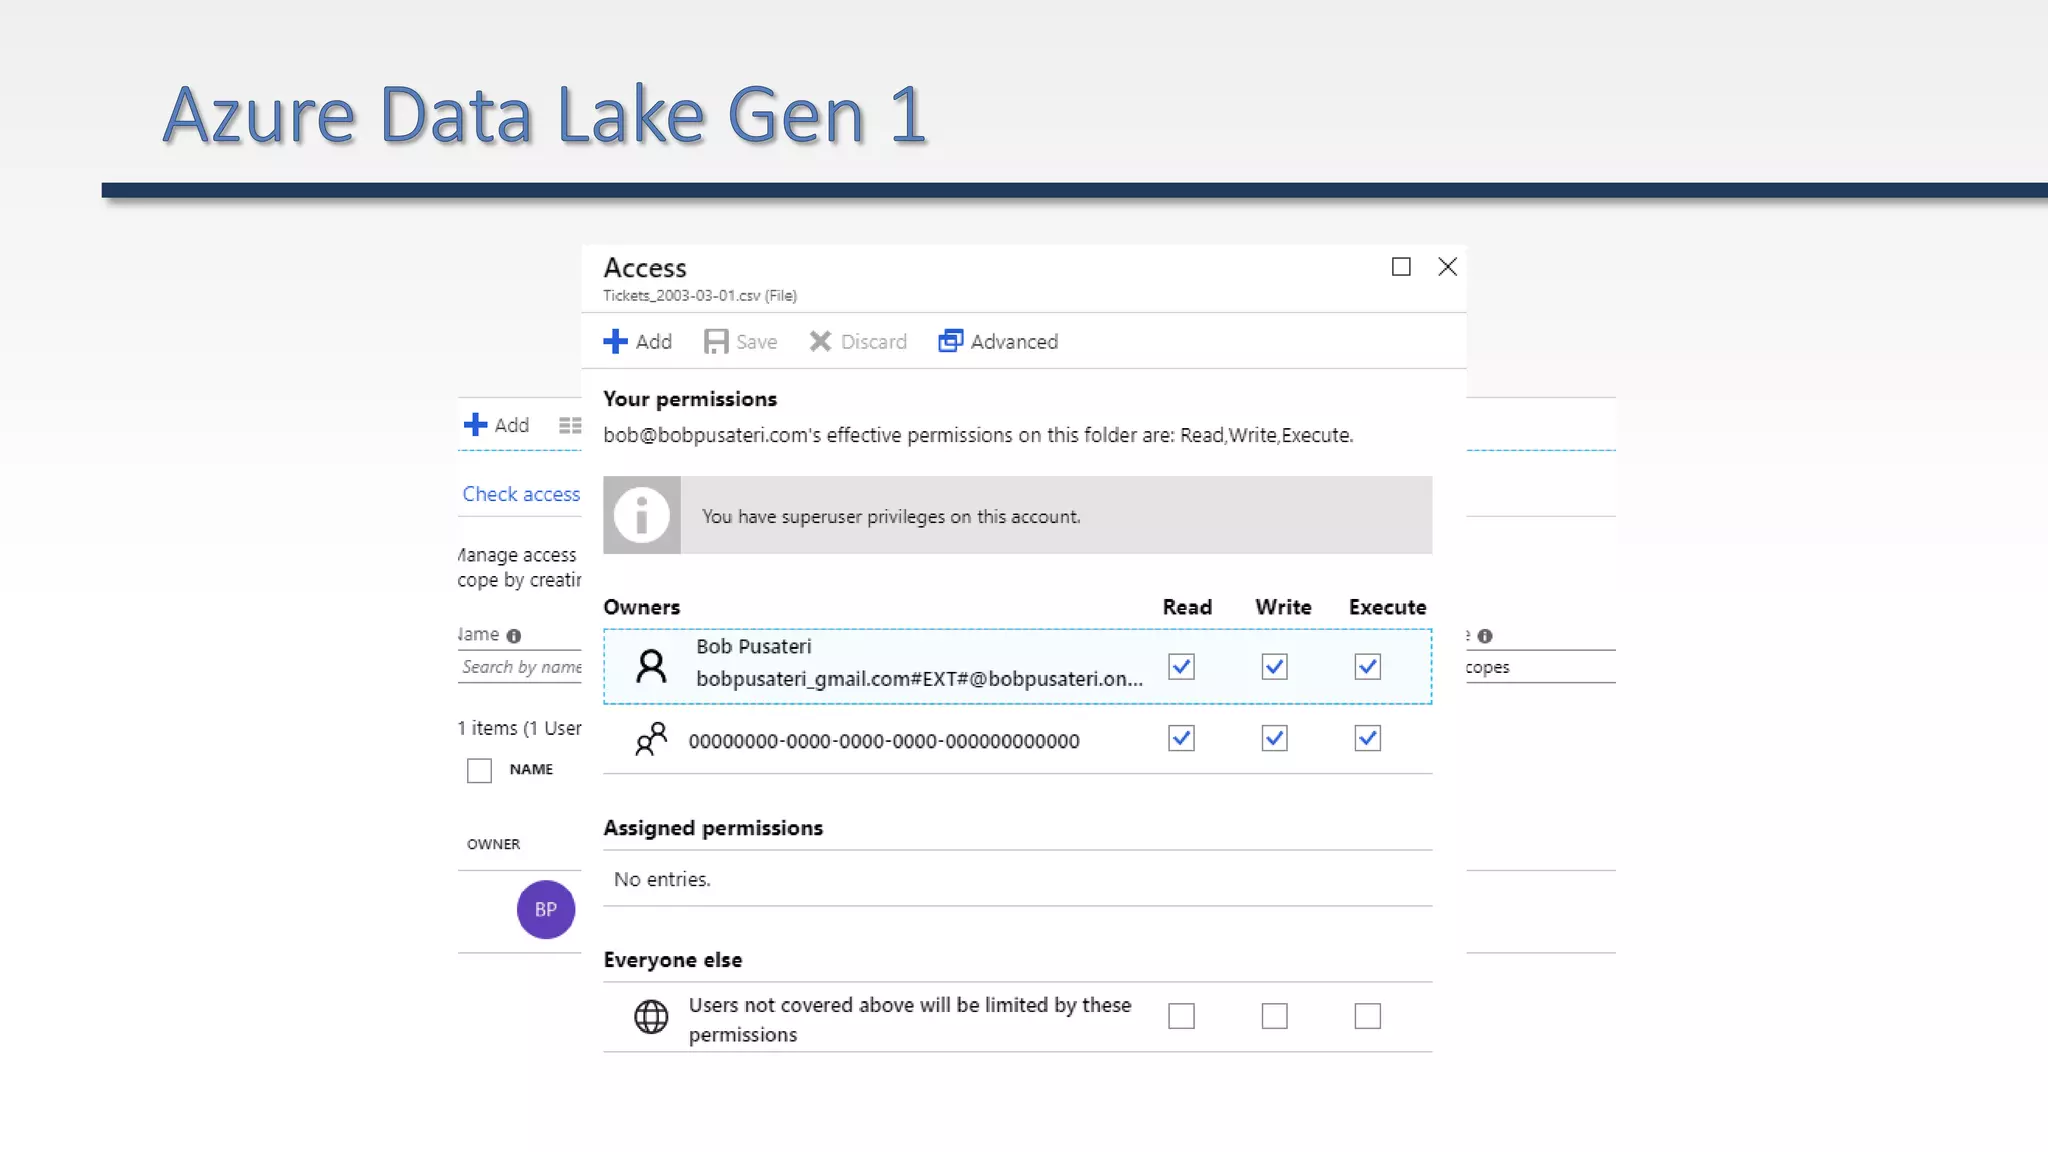Maximize the Access panel
This screenshot has width=2048, height=1152.
[x=1401, y=267]
